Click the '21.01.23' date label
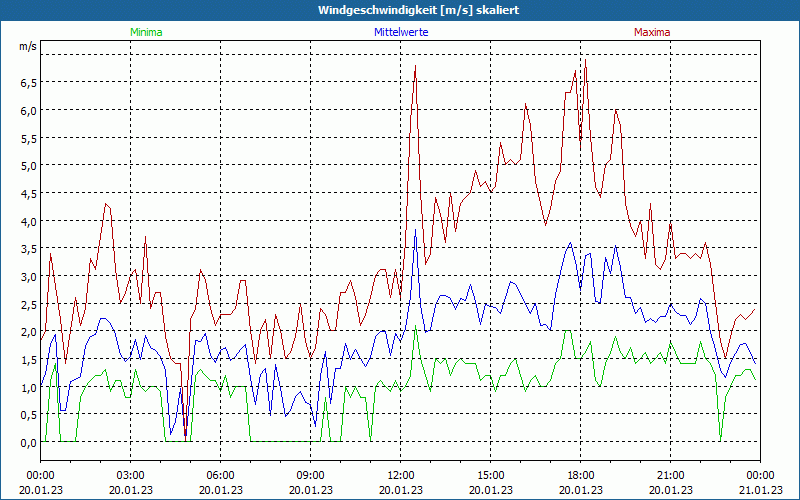The image size is (800, 500). [x=760, y=490]
